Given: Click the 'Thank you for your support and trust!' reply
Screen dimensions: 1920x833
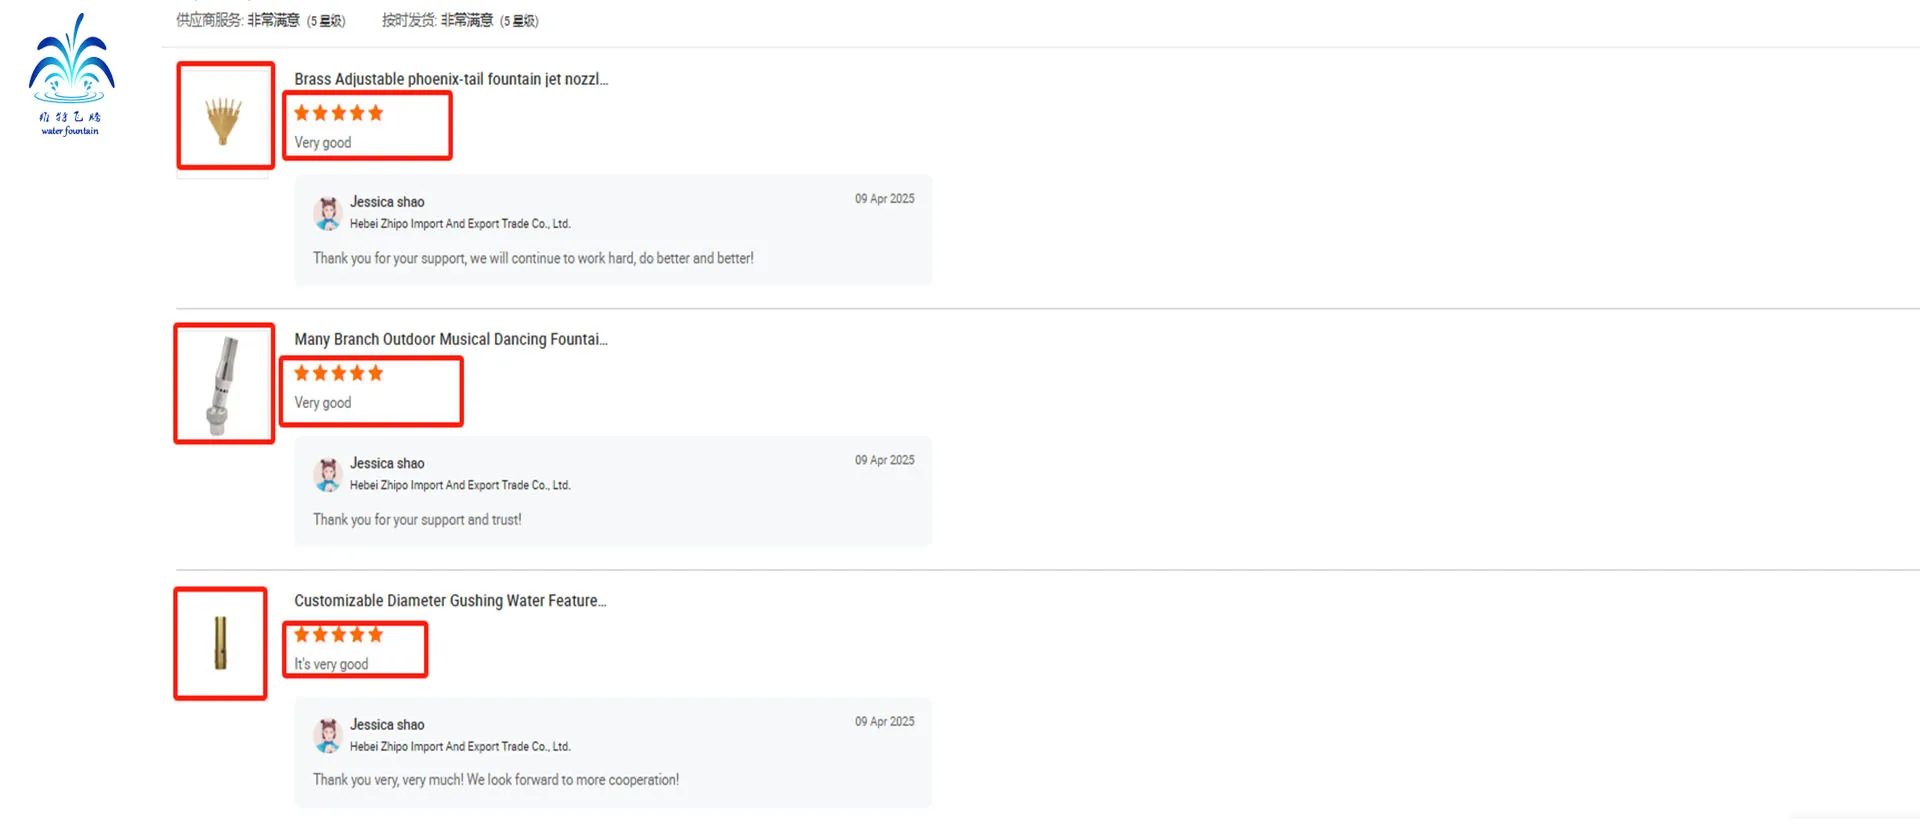Looking at the screenshot, I should 417,520.
